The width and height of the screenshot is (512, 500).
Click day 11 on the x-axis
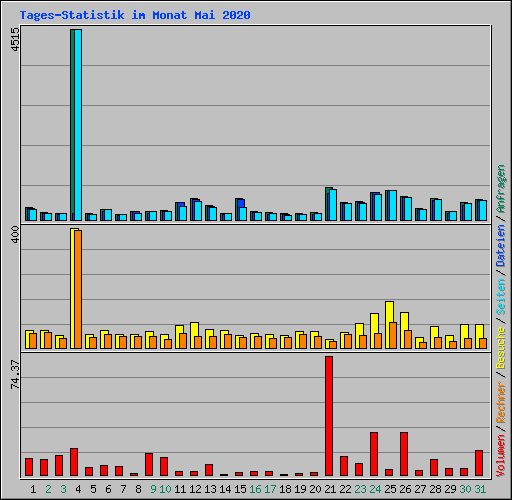click(180, 489)
